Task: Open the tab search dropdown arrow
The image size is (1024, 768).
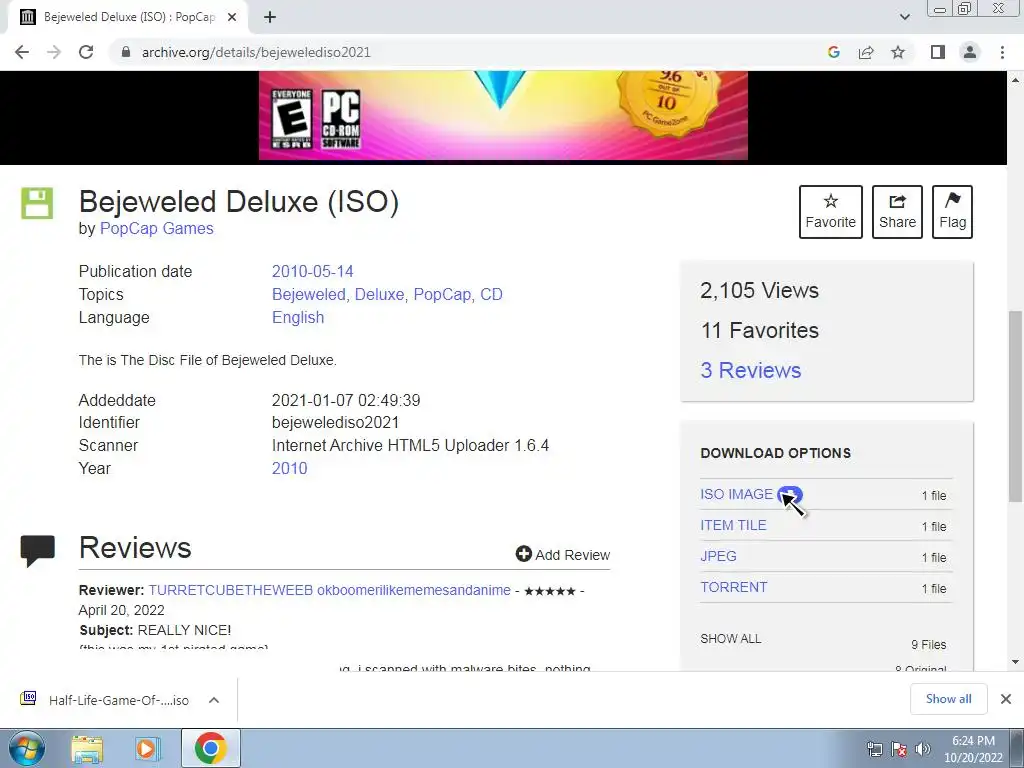Action: pos(904,17)
